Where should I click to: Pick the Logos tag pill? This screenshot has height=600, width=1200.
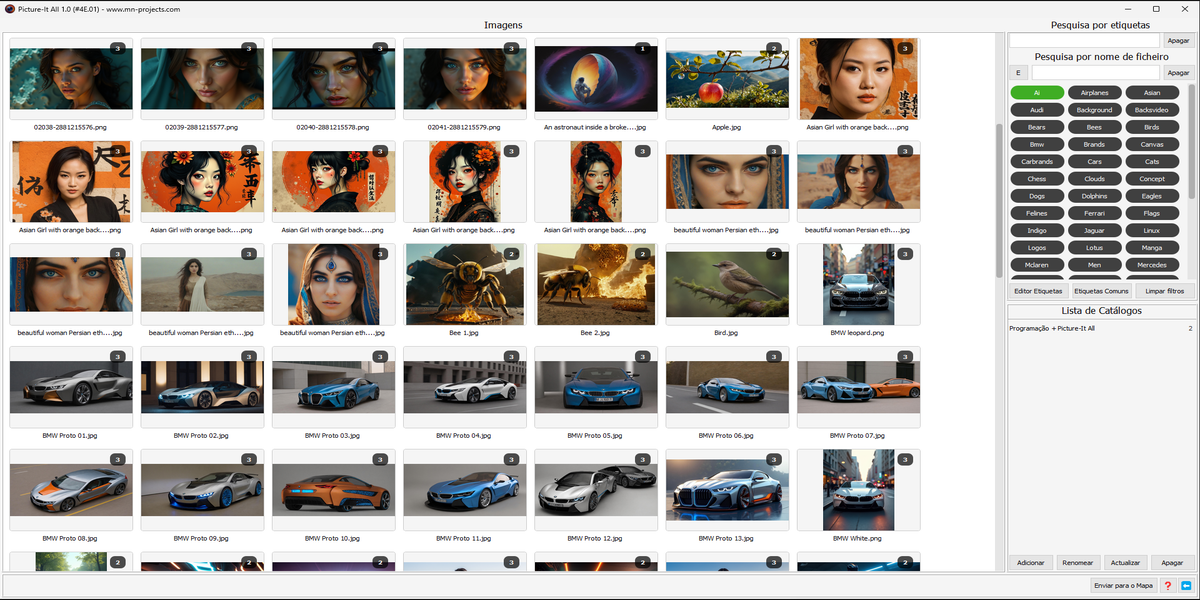[1037, 248]
